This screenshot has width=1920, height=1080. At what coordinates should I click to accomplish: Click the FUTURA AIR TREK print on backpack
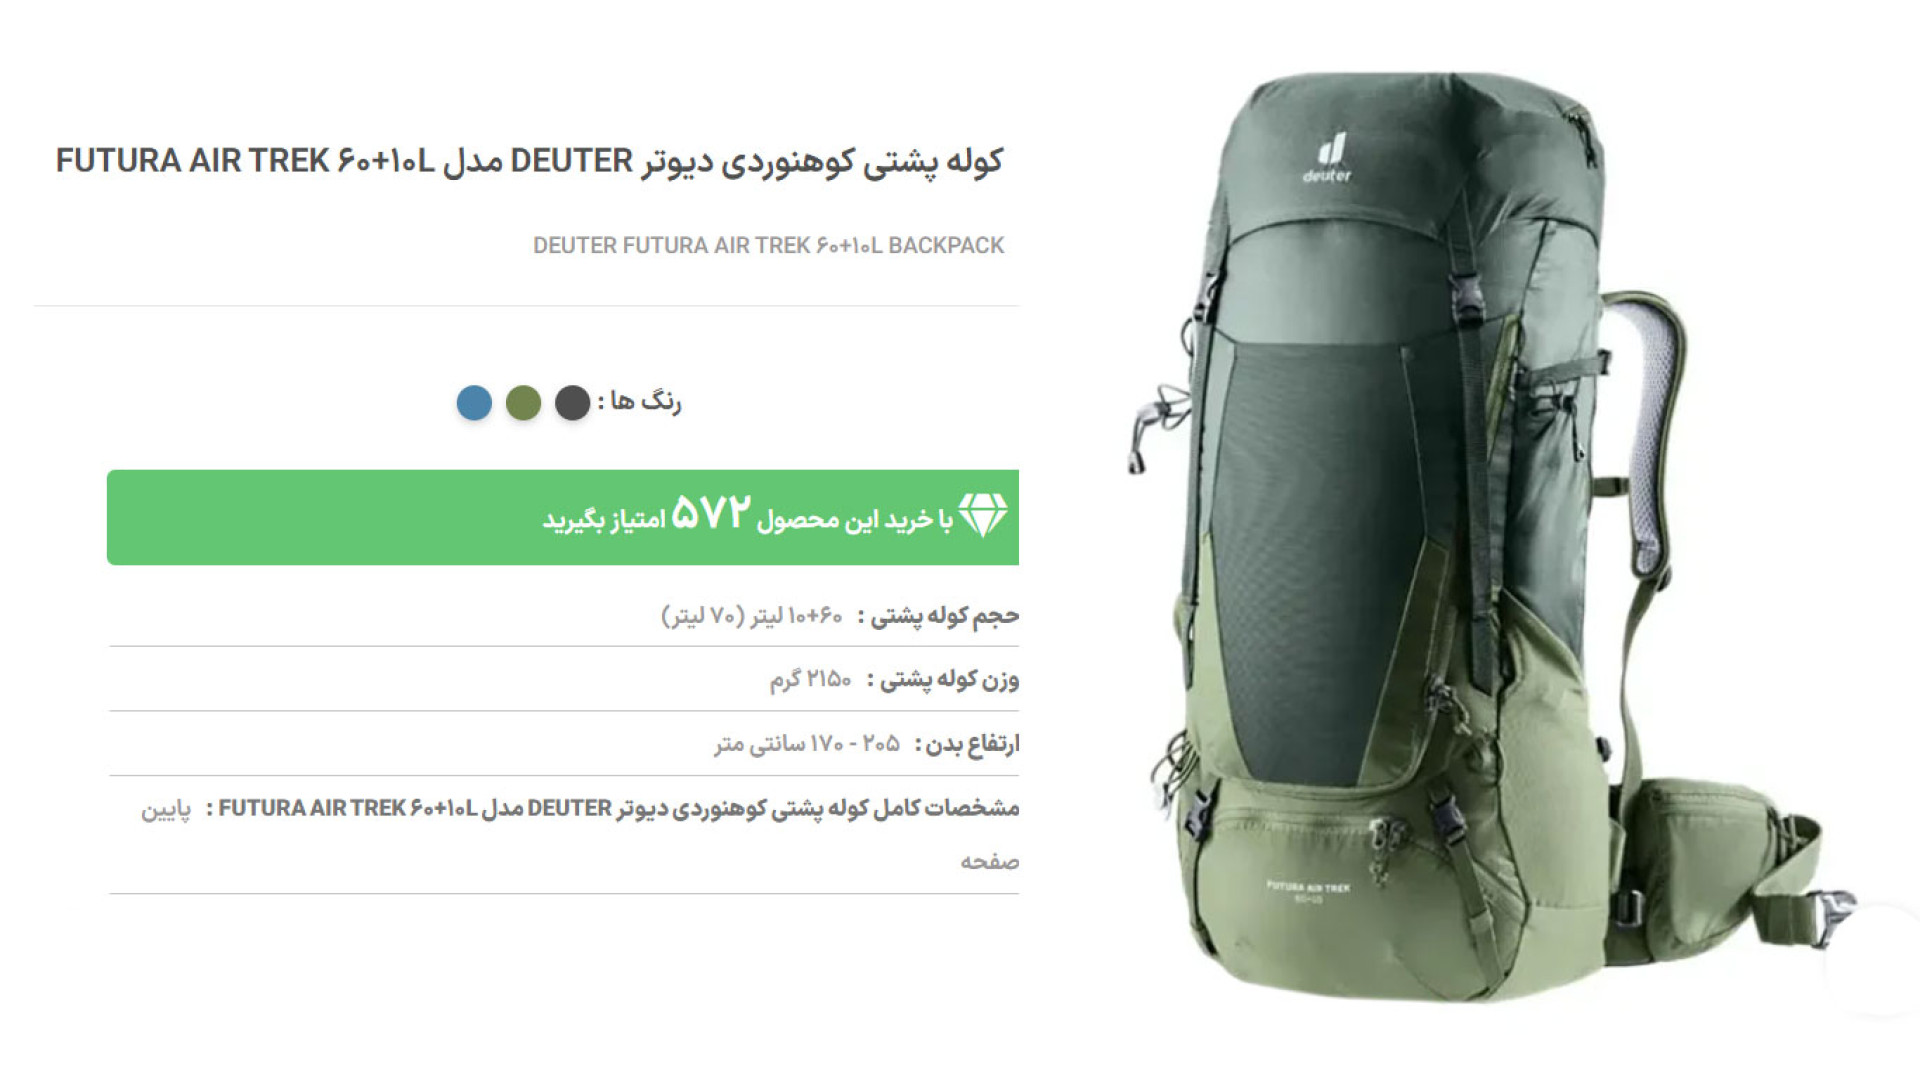[1308, 892]
